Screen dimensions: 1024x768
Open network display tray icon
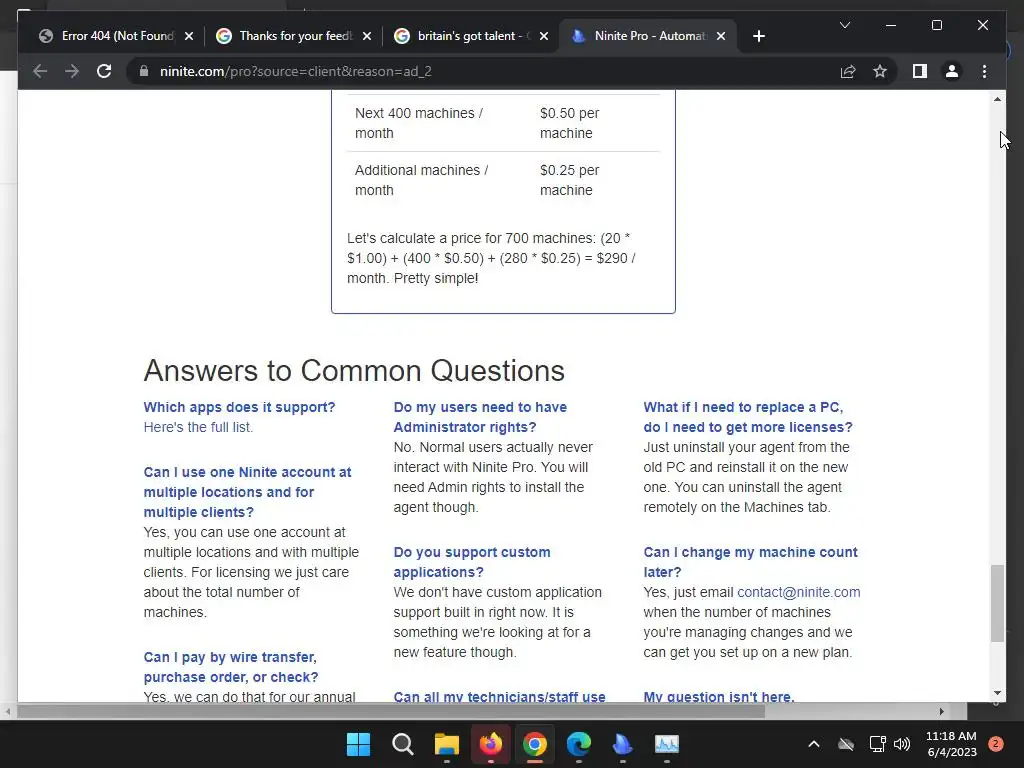(877, 744)
